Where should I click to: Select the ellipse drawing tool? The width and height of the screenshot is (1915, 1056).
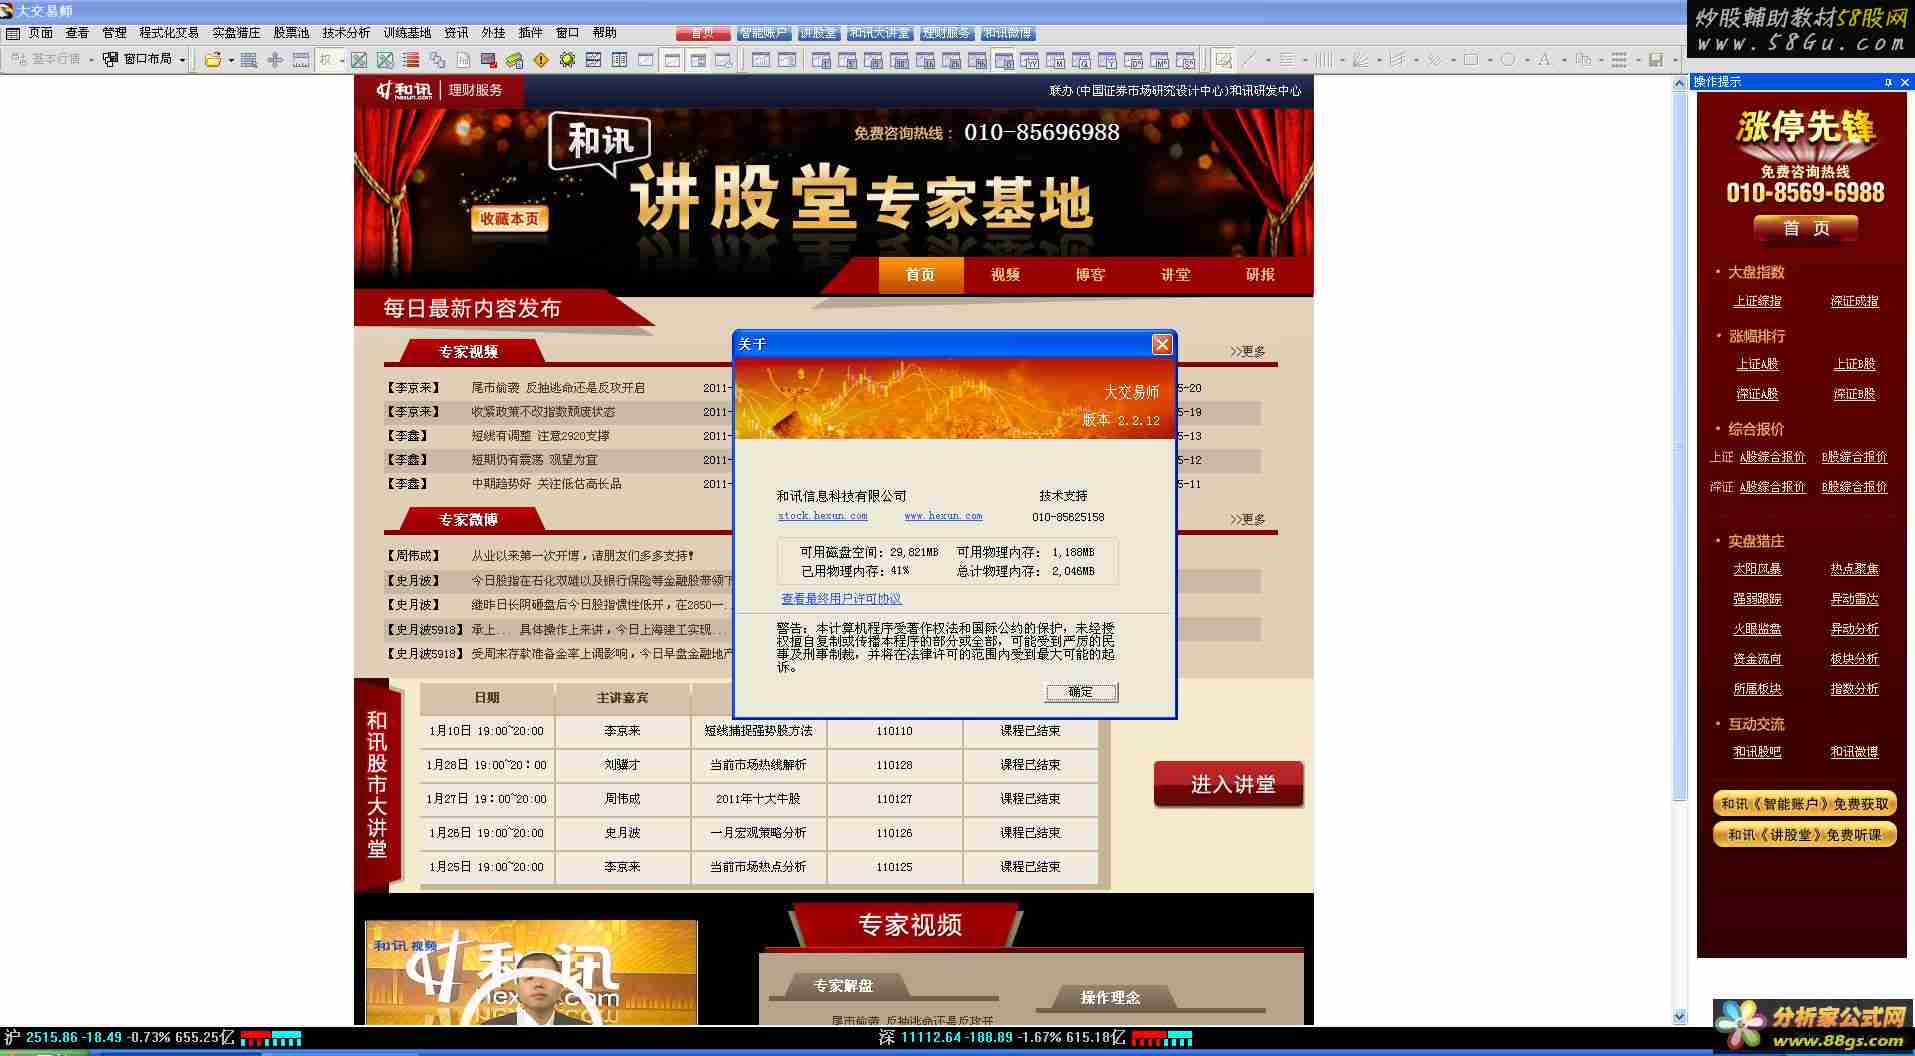point(1509,60)
